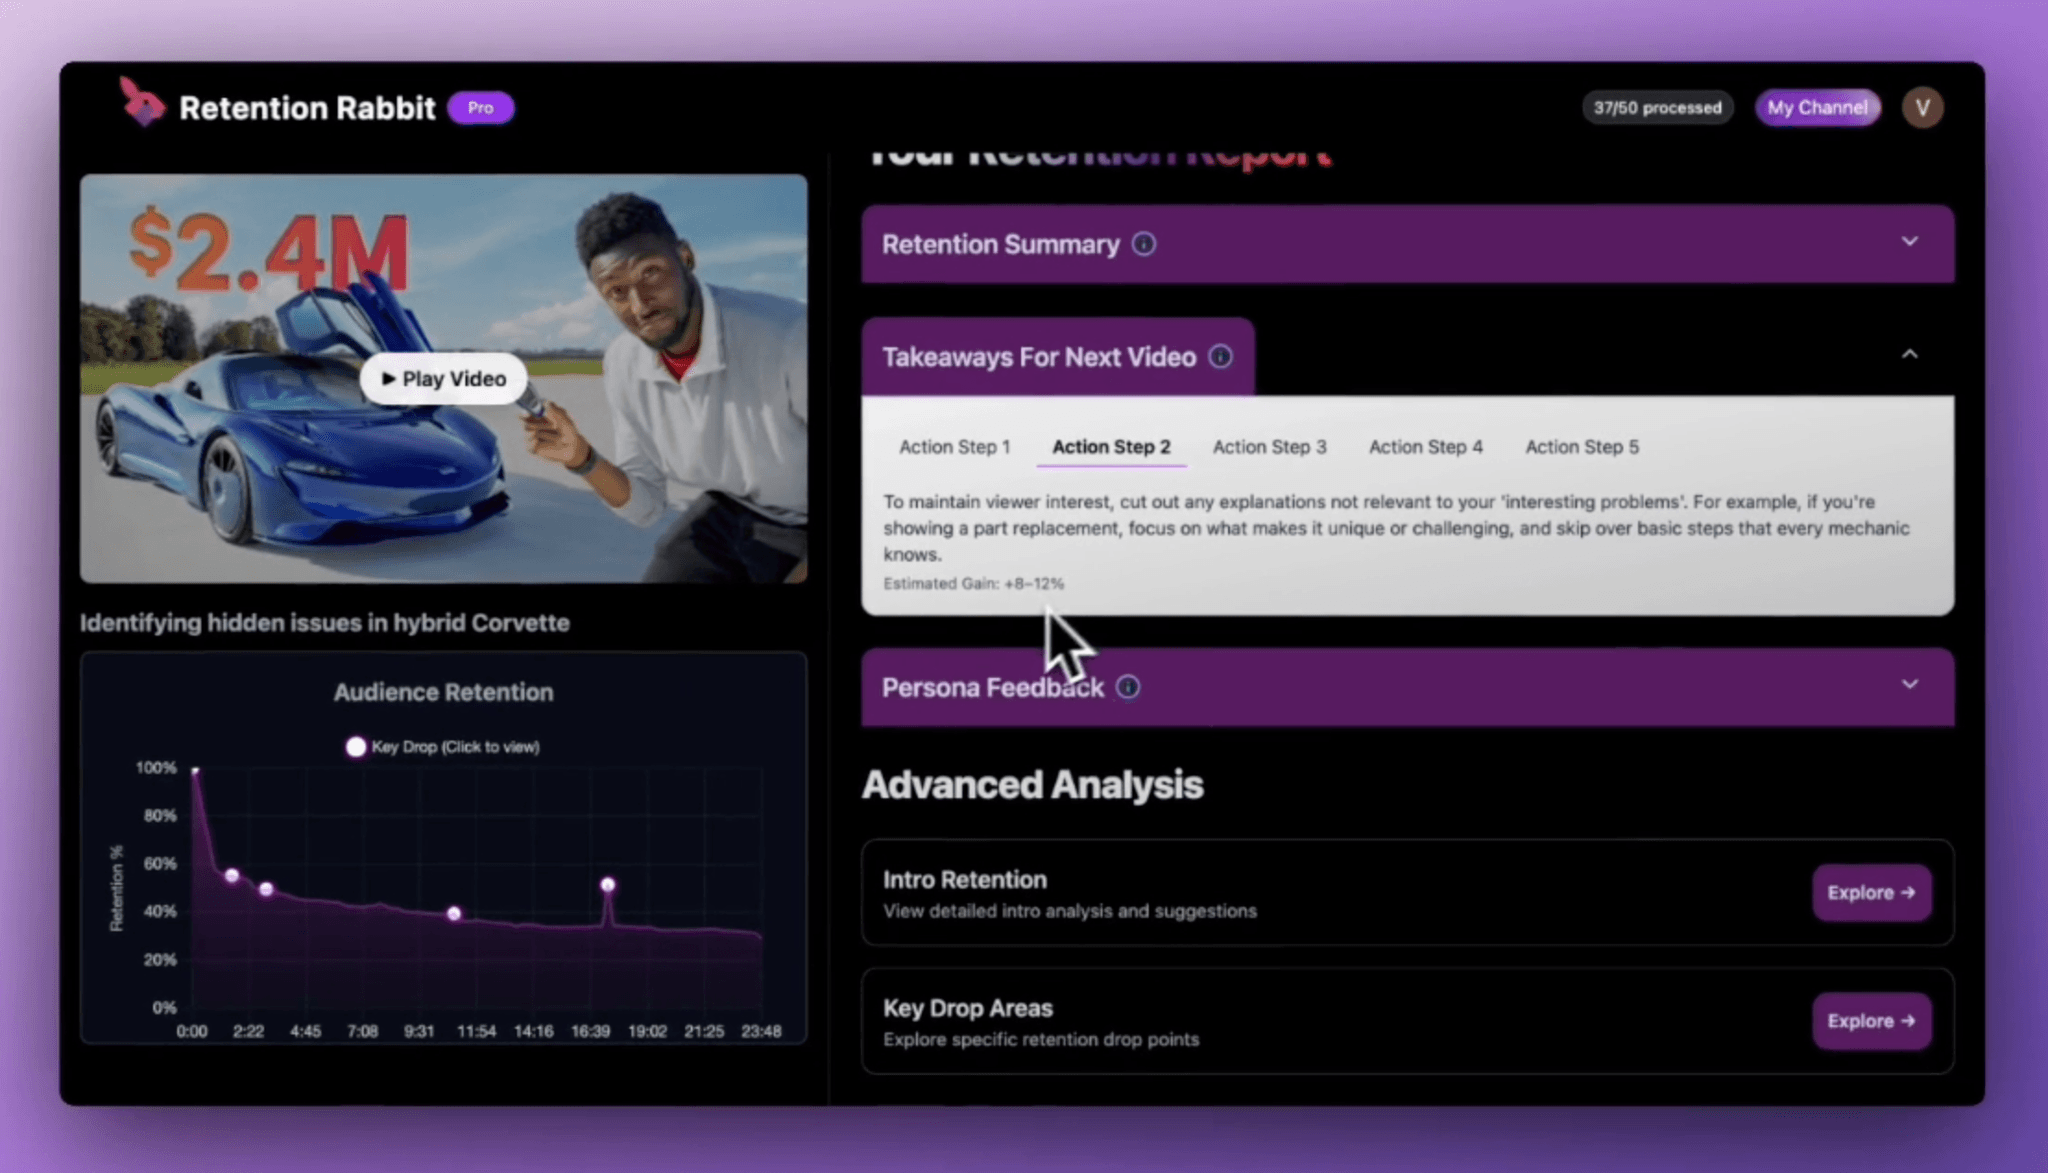The image size is (2048, 1173).
Task: Click the key drop marker near 16:39
Action: point(607,884)
